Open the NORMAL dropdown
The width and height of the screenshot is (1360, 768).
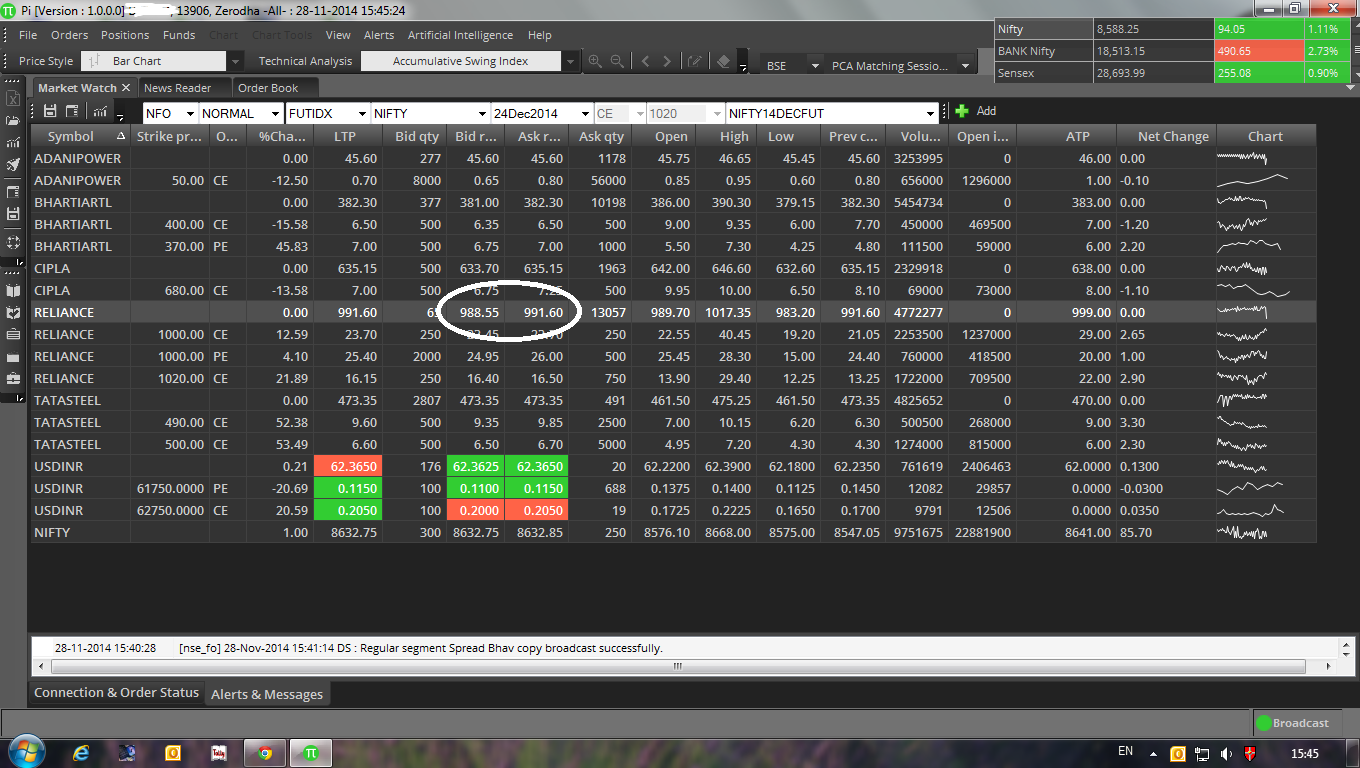[x=274, y=113]
